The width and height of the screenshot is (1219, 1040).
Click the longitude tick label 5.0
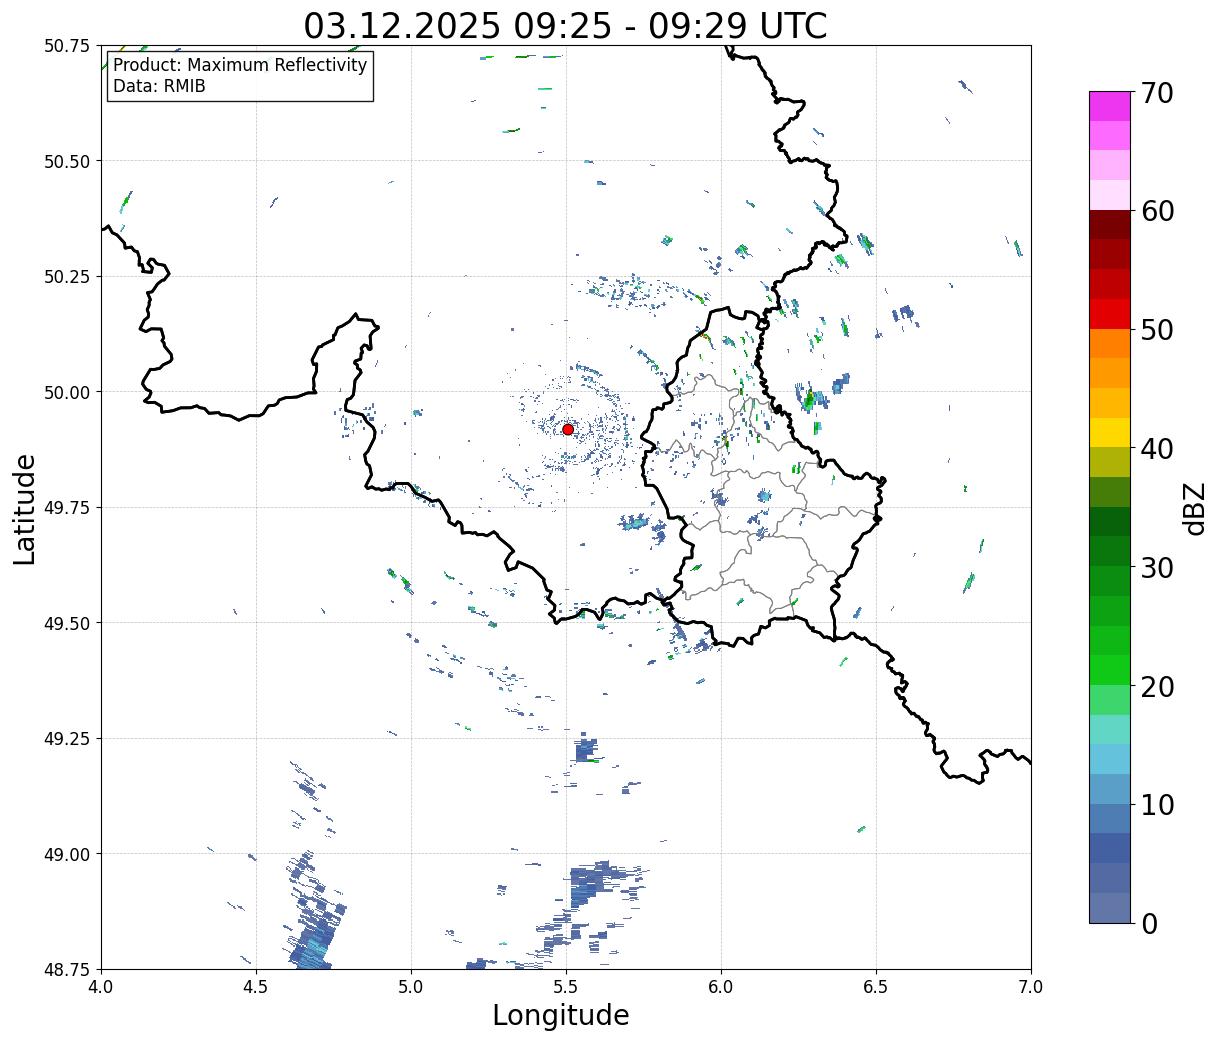(x=411, y=987)
